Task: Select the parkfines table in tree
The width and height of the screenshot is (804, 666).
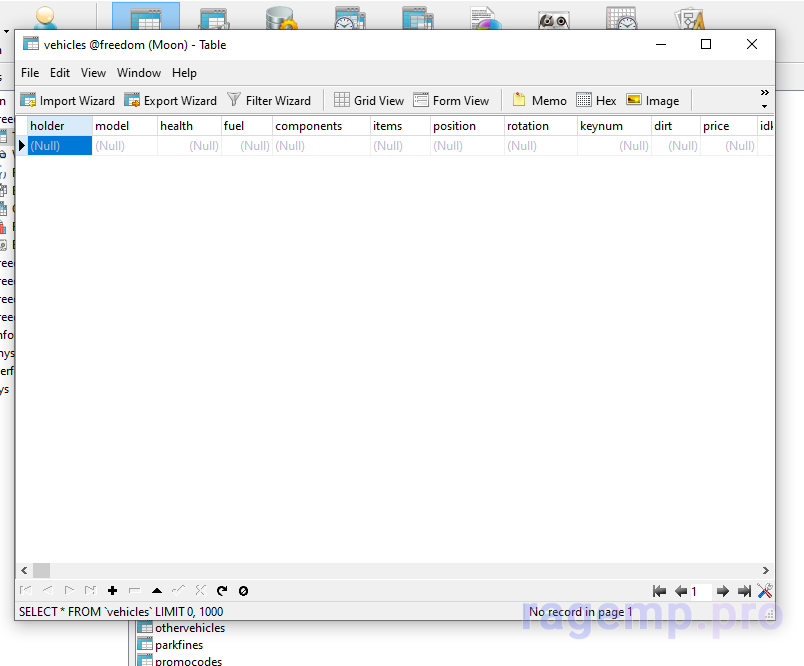Action: click(178, 645)
